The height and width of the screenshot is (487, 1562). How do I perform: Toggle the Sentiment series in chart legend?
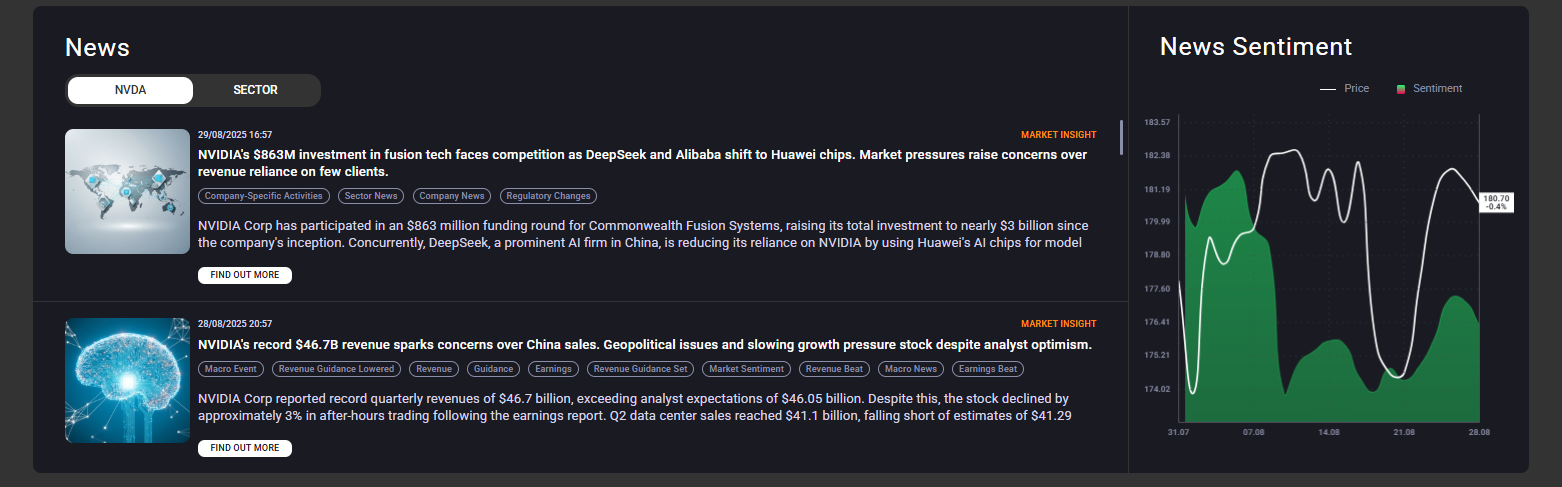tap(1437, 89)
